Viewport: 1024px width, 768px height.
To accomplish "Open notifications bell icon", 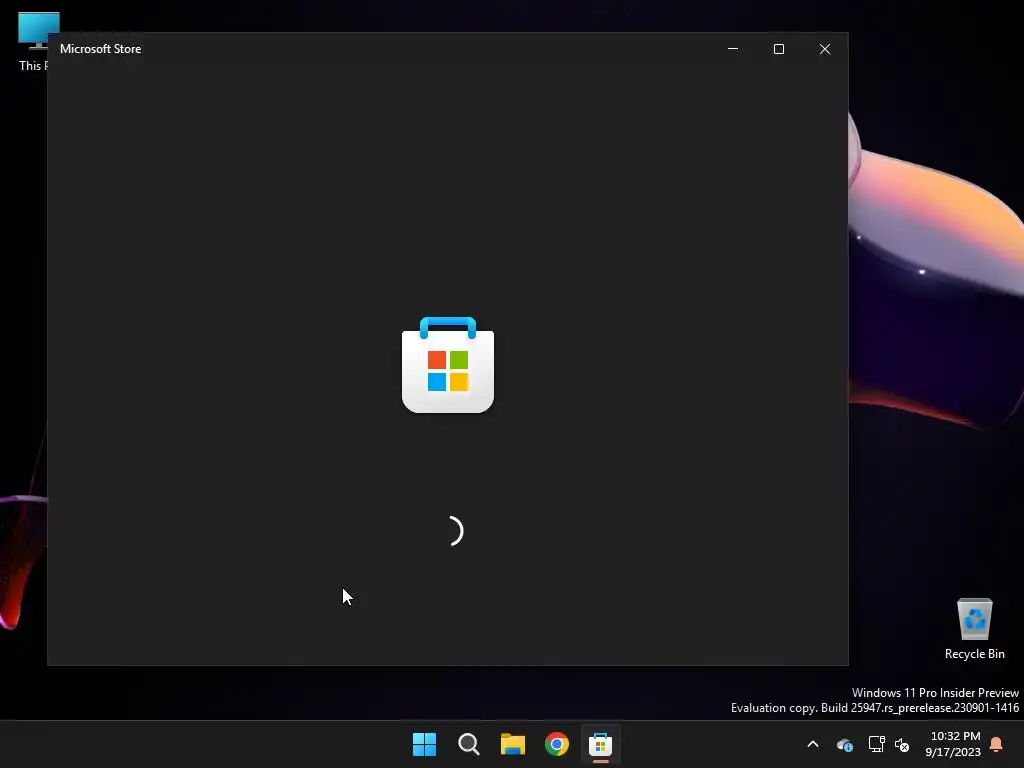I will (997, 744).
